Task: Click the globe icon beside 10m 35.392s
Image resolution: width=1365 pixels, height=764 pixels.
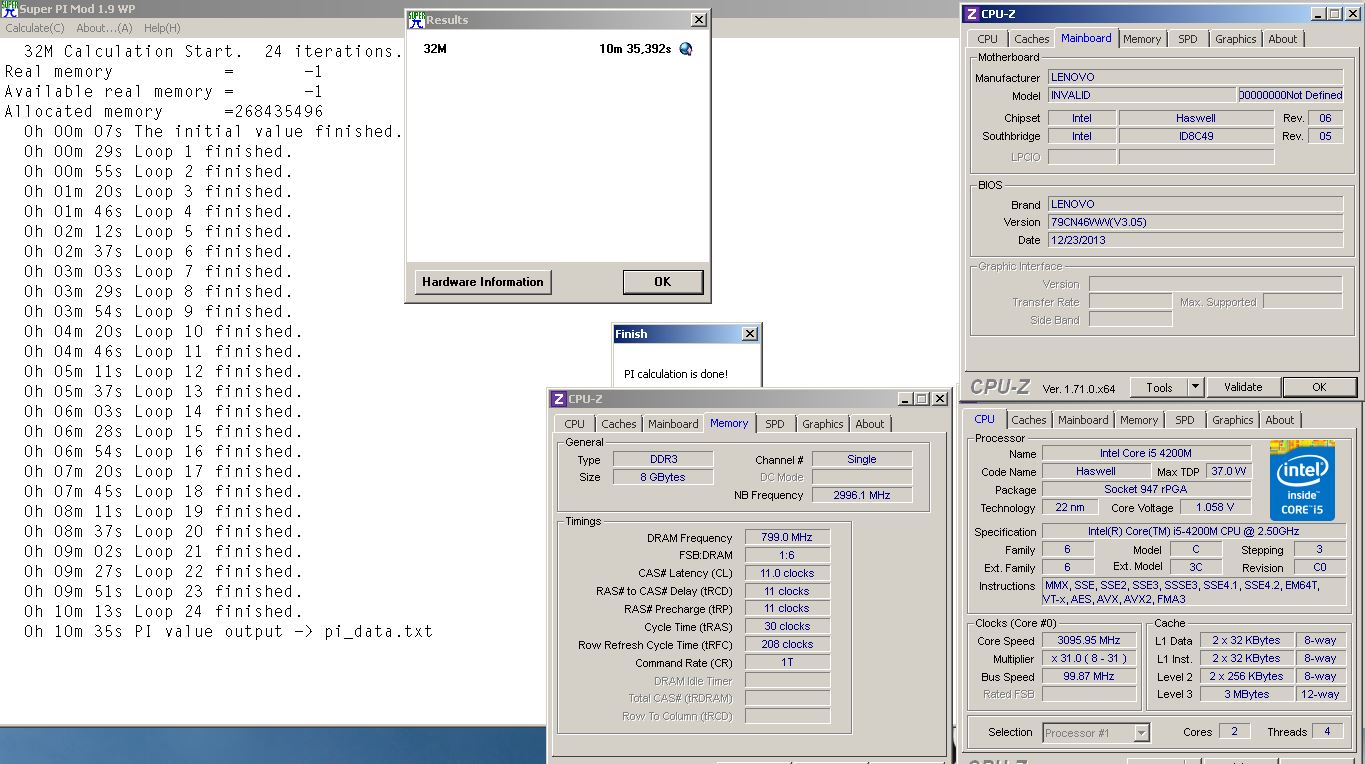Action: [x=686, y=49]
